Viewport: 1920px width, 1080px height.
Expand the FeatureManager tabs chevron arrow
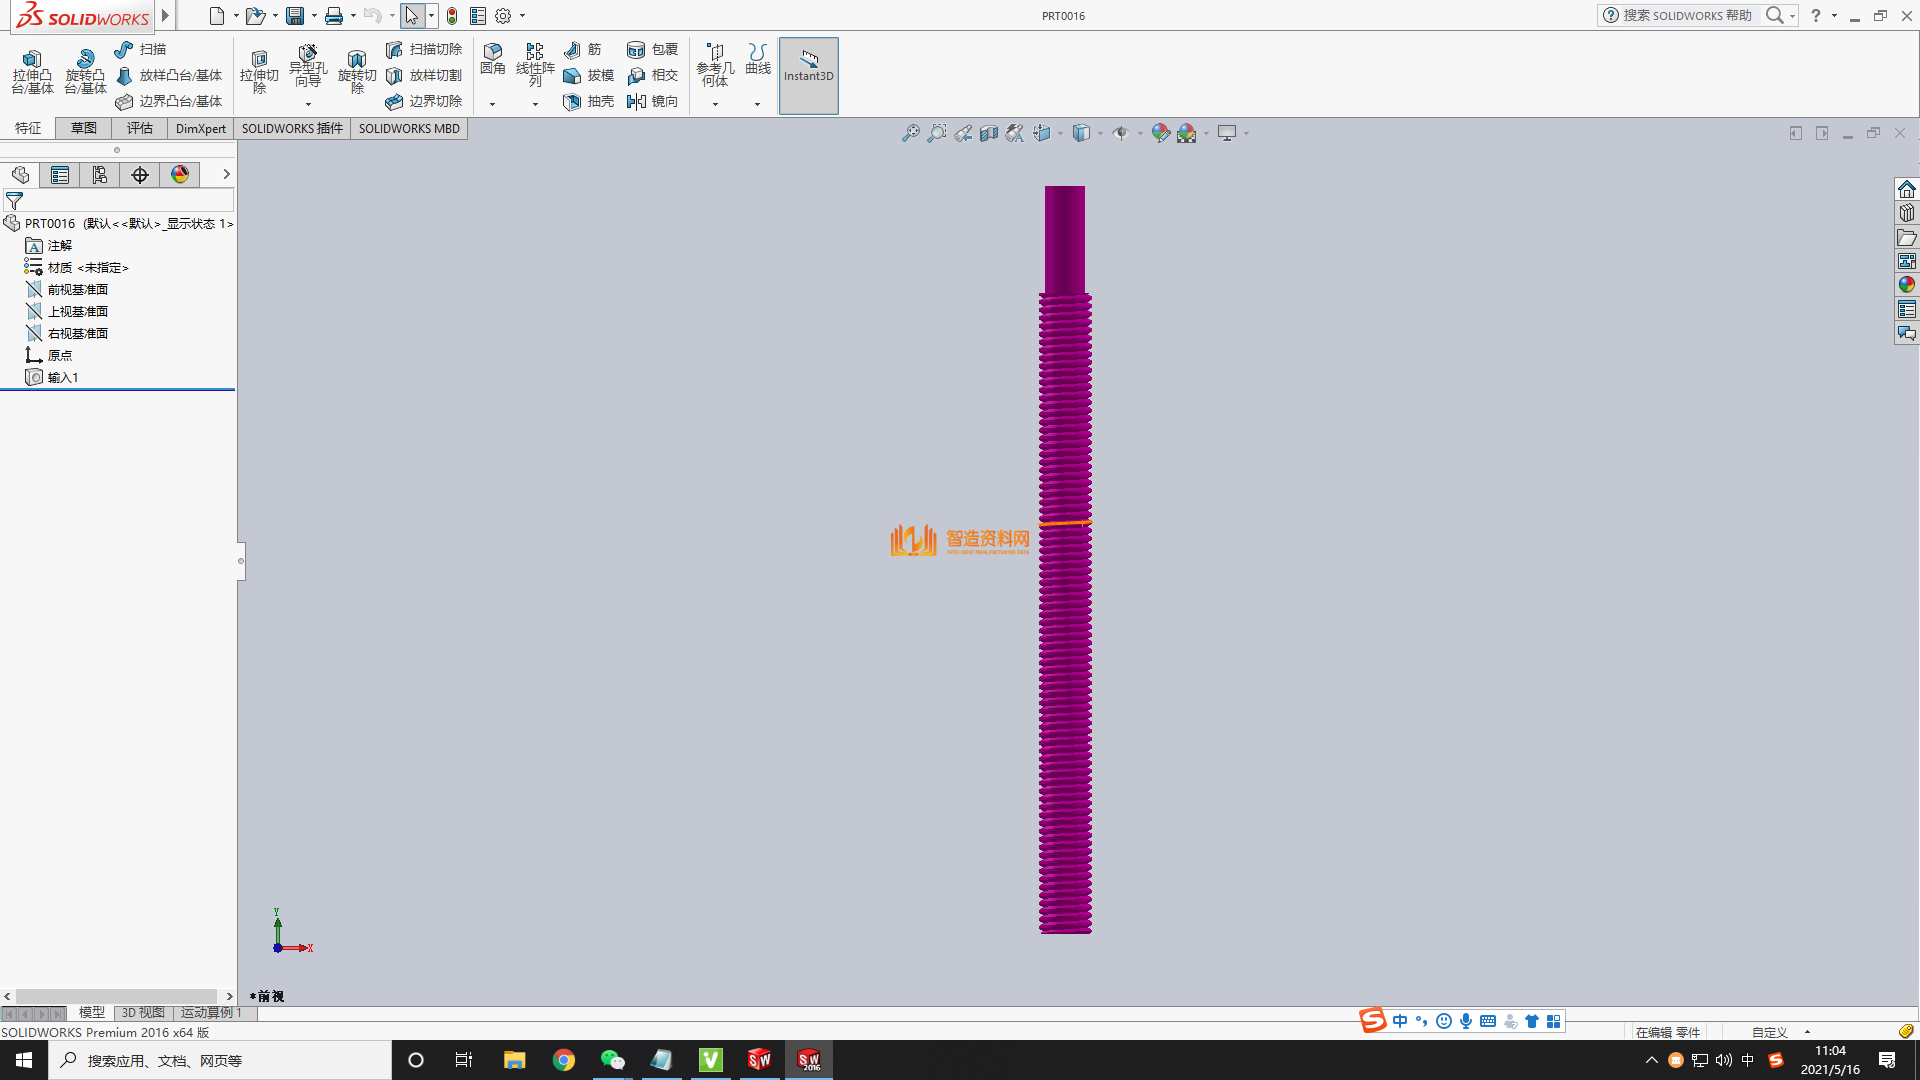[227, 174]
